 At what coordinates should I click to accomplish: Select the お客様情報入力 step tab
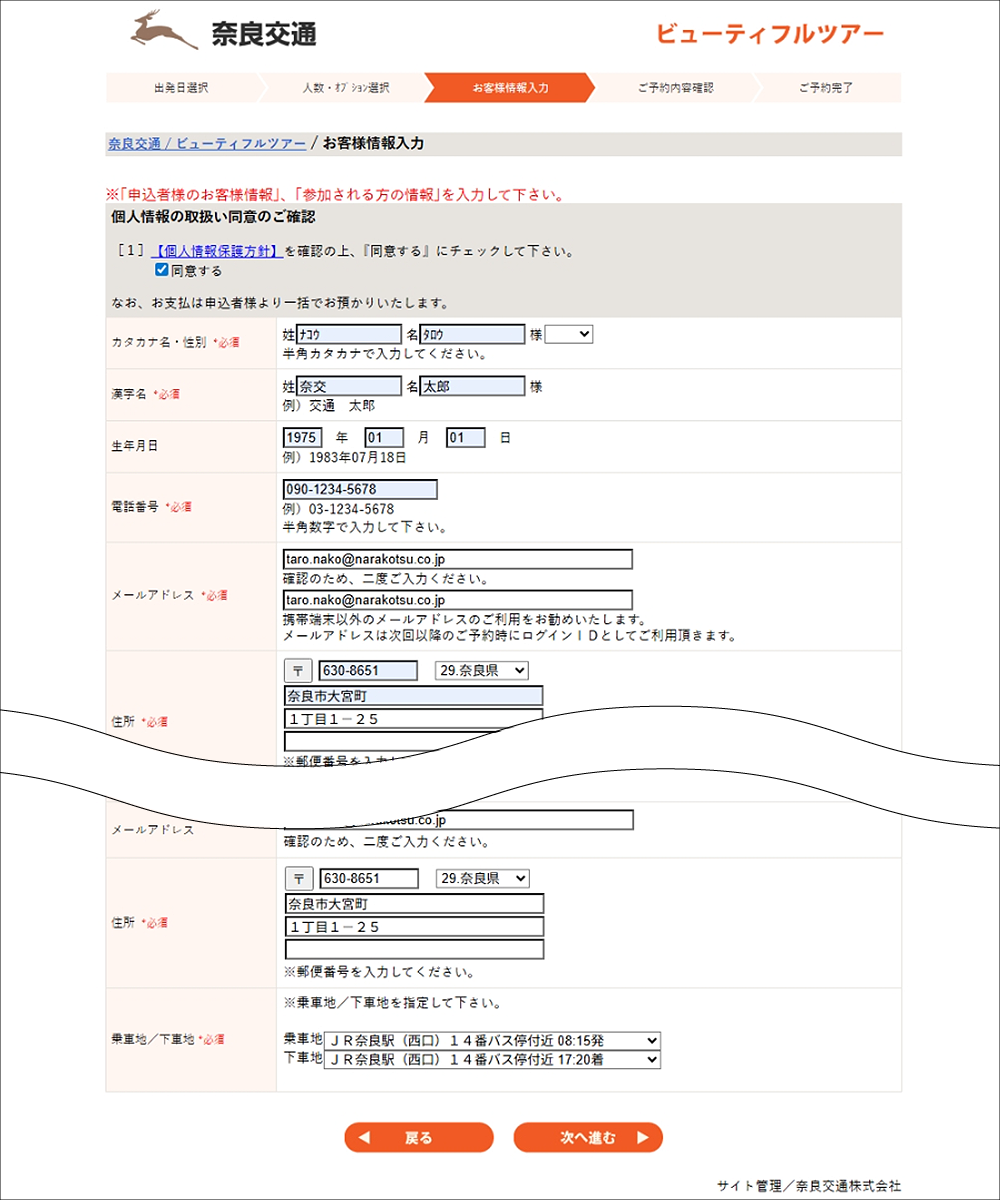coord(510,87)
